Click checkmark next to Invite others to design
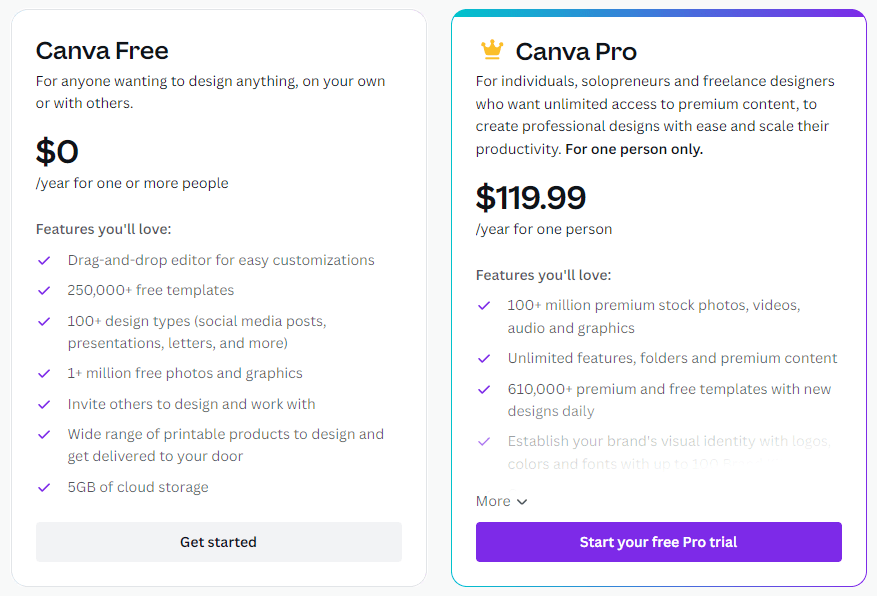Viewport: 877px width, 596px height. click(44, 405)
